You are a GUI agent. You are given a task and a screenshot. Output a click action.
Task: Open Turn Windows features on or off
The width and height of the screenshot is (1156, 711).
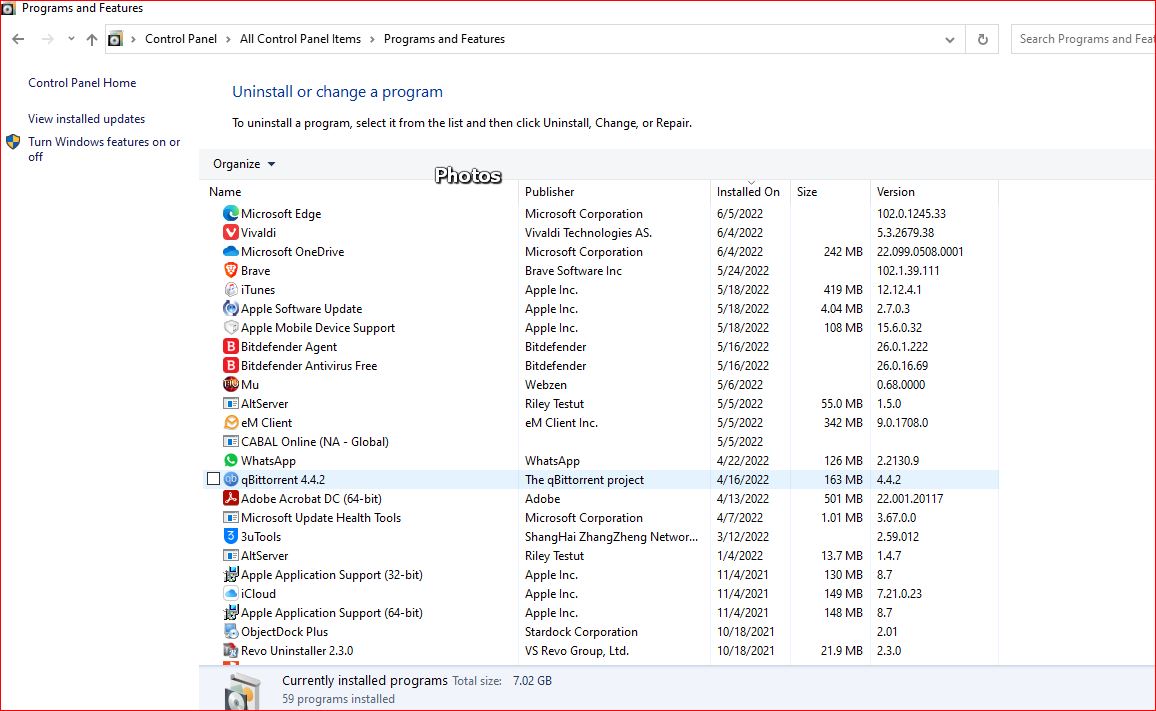click(x=104, y=149)
